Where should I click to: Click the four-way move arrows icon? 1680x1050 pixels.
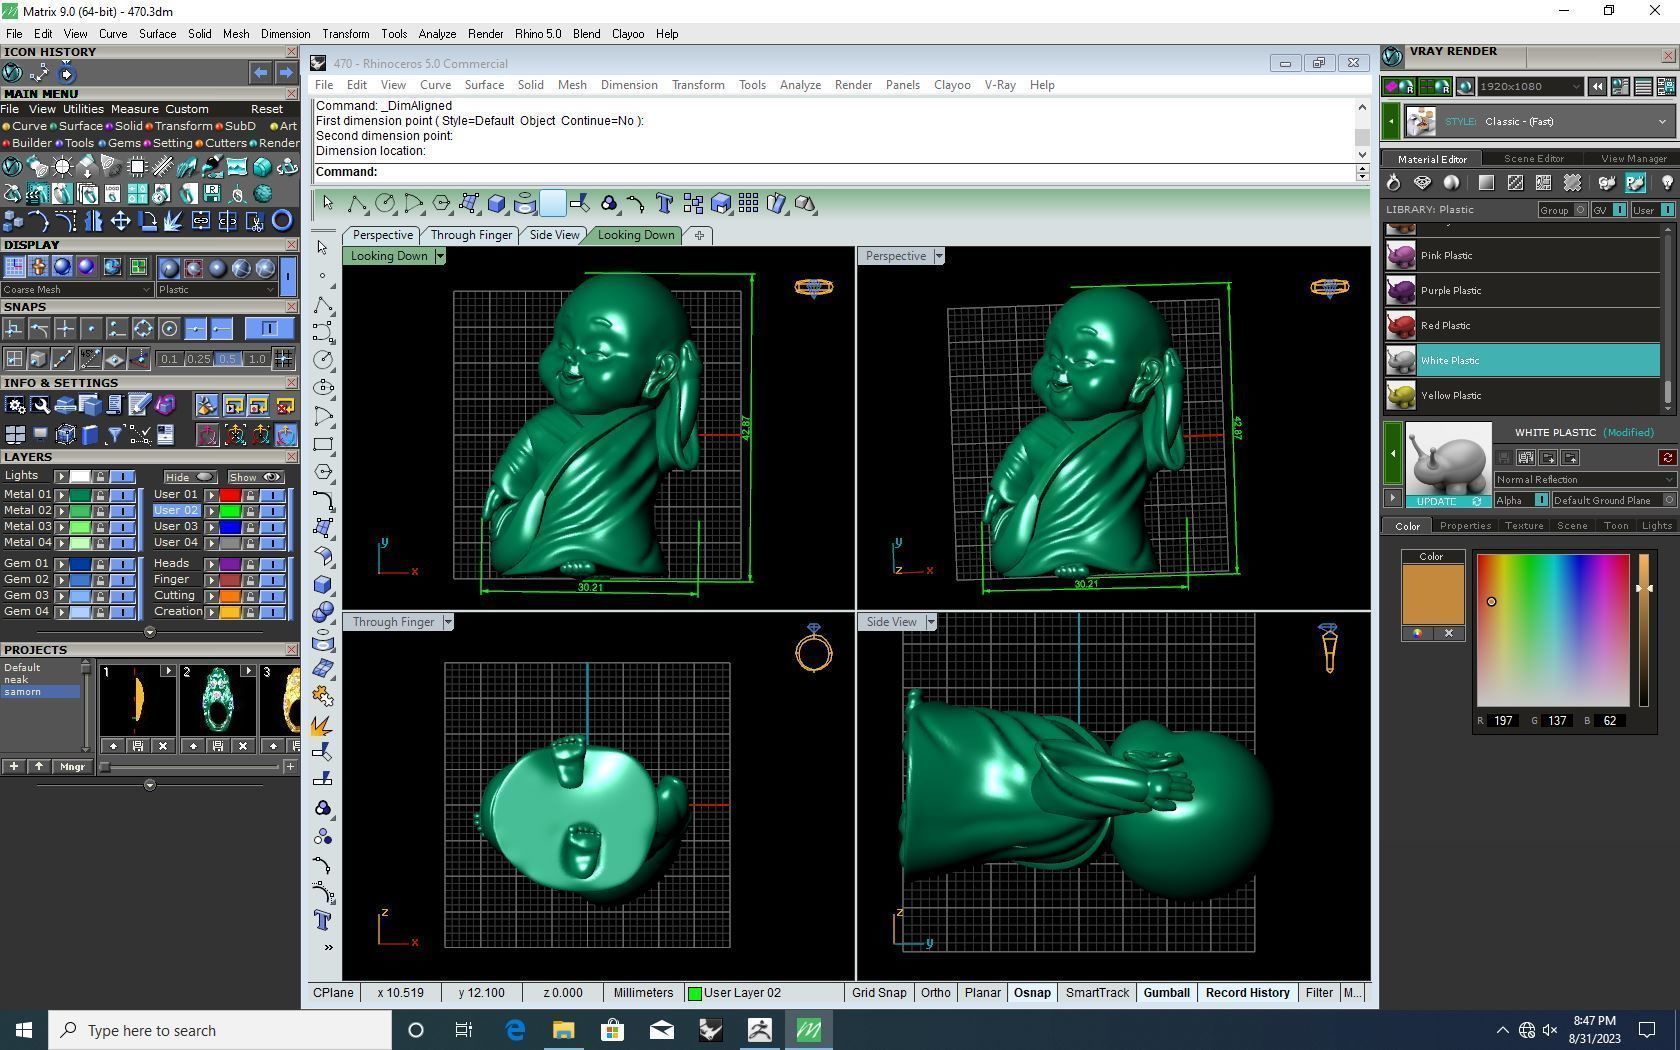tap(120, 221)
